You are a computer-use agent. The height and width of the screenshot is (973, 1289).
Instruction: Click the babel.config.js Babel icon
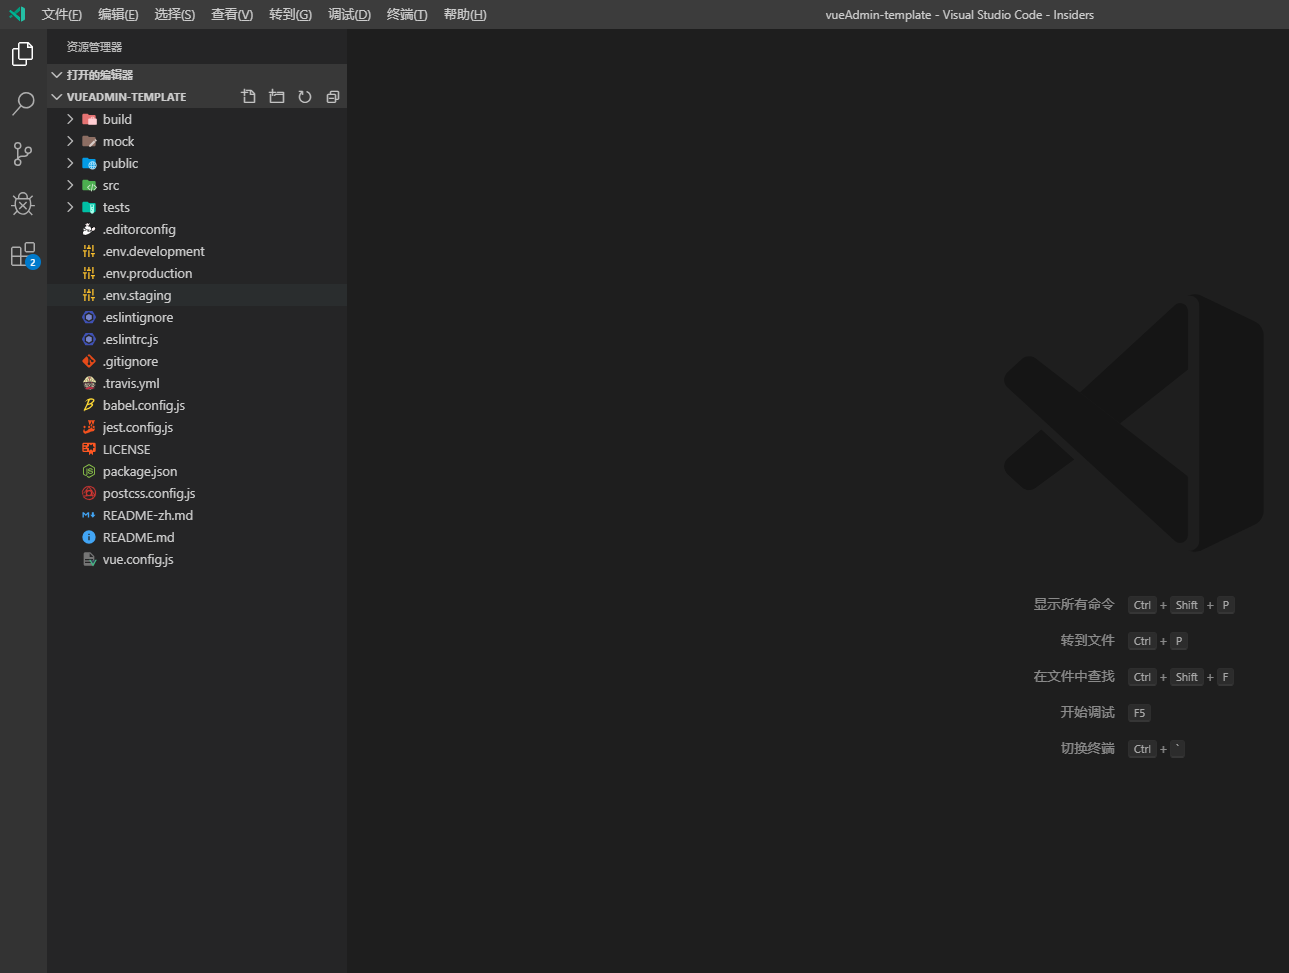pyautogui.click(x=89, y=405)
